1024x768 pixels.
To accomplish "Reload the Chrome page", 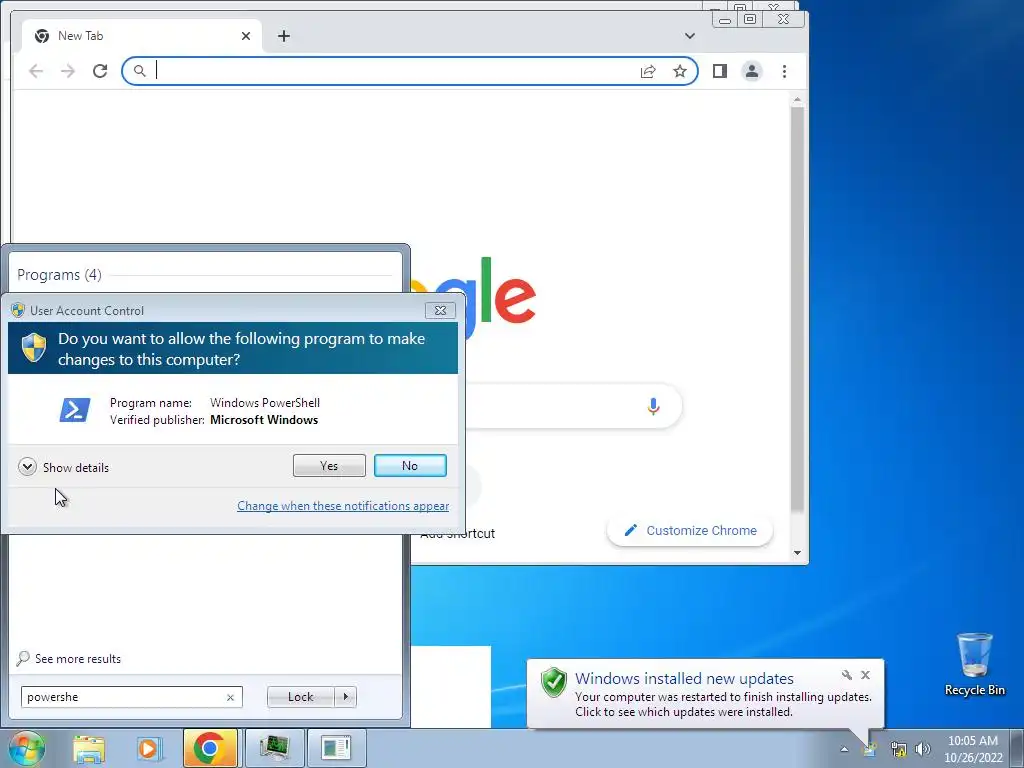I will 100,71.
